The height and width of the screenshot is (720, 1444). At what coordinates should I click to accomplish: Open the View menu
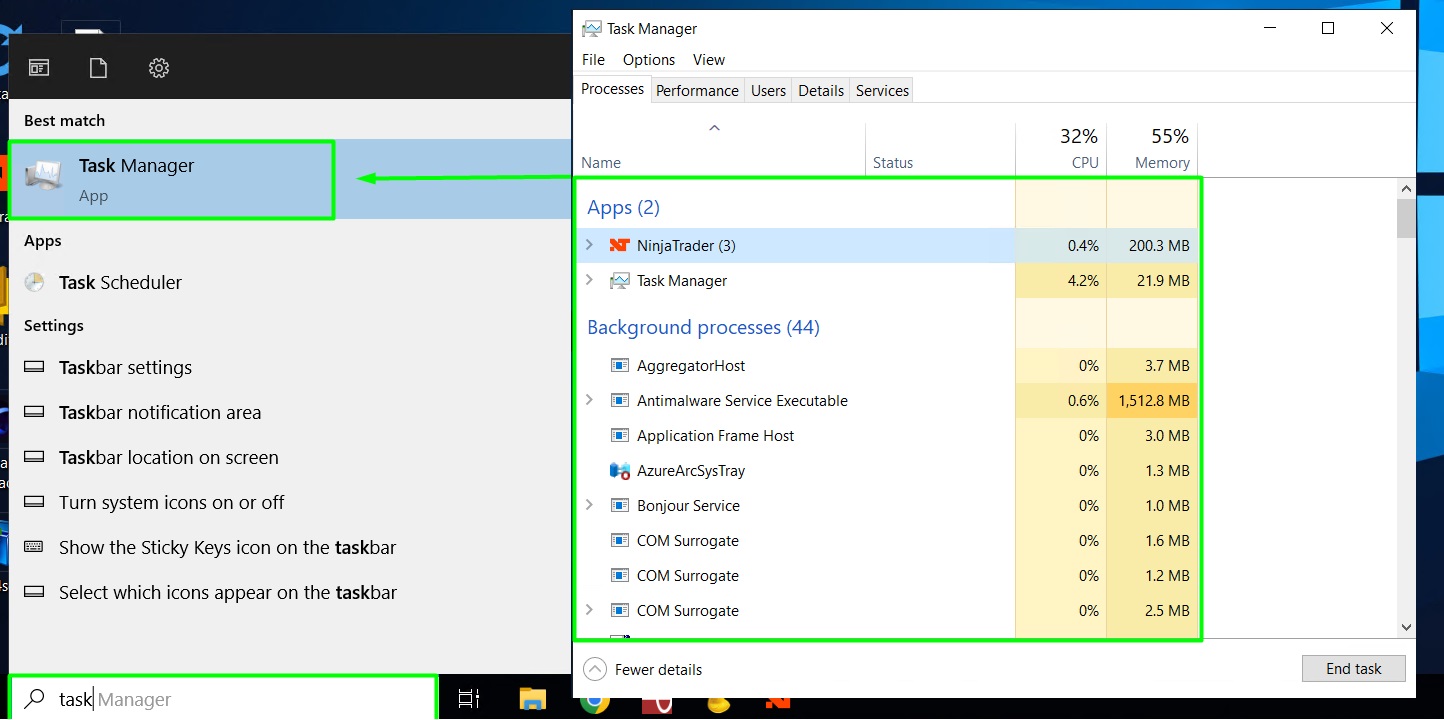(709, 59)
